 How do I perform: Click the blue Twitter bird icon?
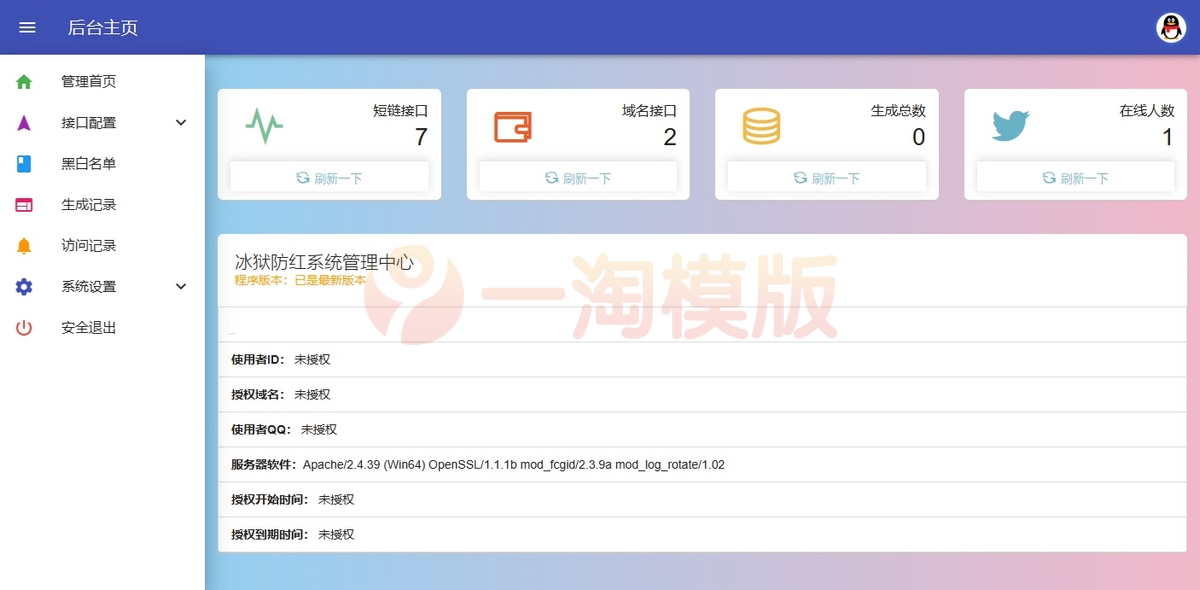click(1010, 127)
